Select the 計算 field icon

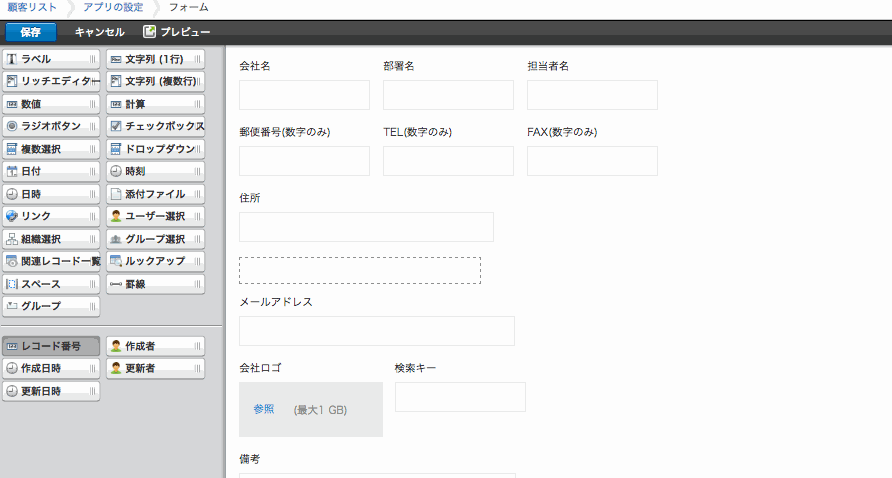(115, 104)
